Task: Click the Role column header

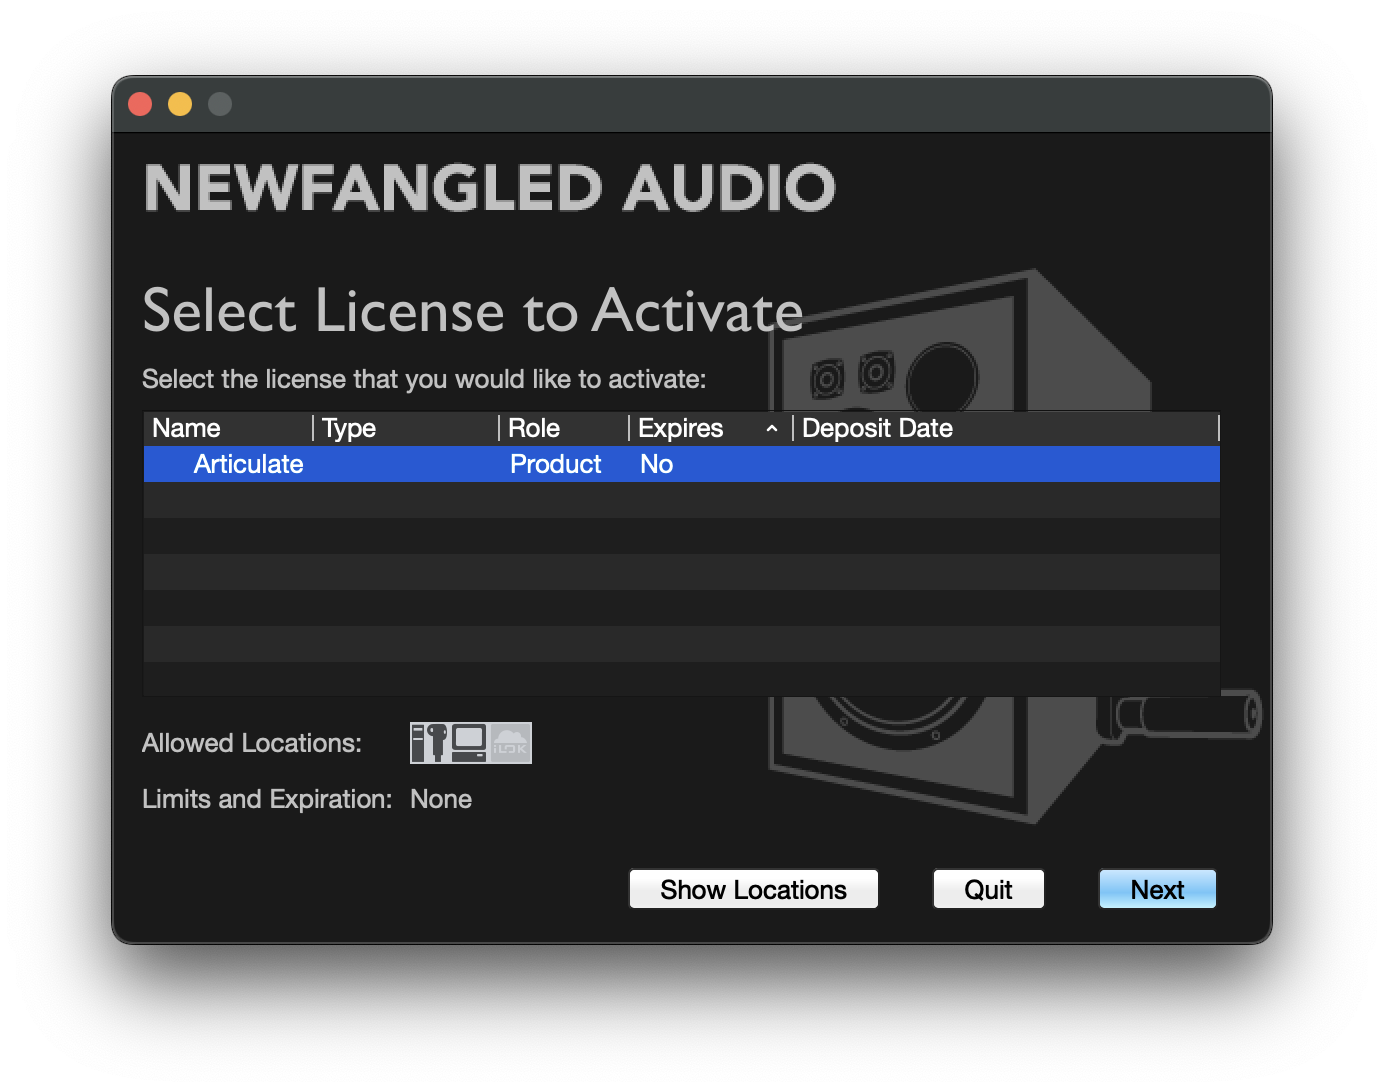Action: pyautogui.click(x=534, y=429)
